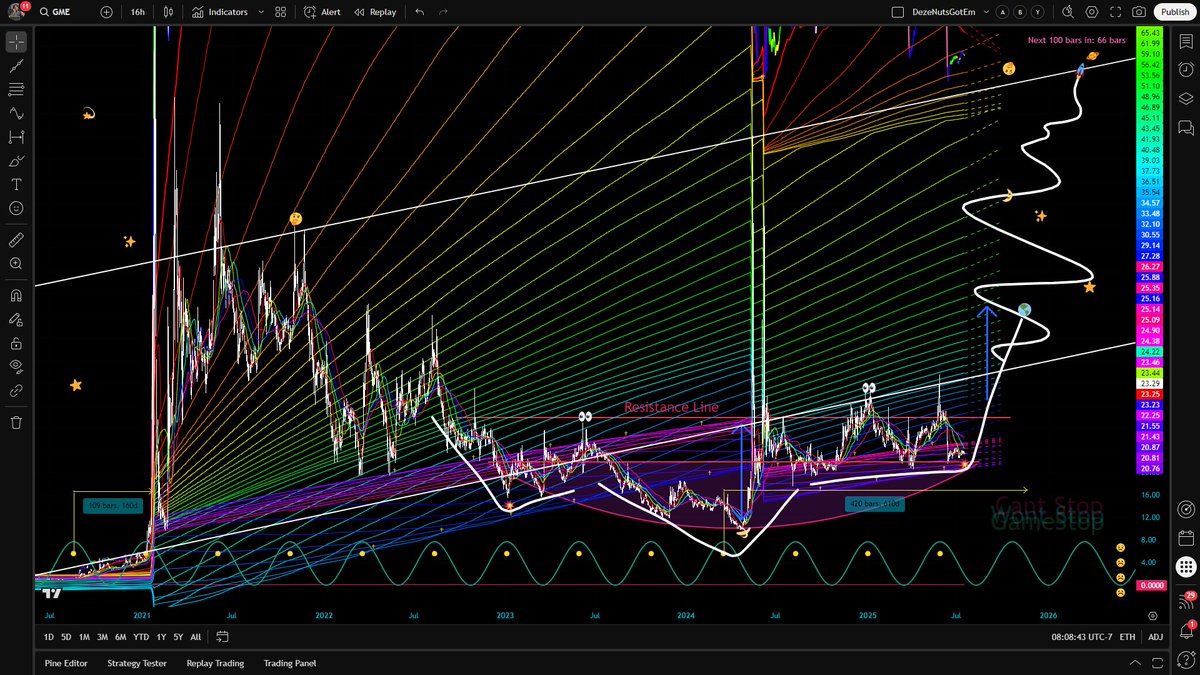Enter fullscreen mode
The height and width of the screenshot is (675, 1200).
pos(1115,12)
